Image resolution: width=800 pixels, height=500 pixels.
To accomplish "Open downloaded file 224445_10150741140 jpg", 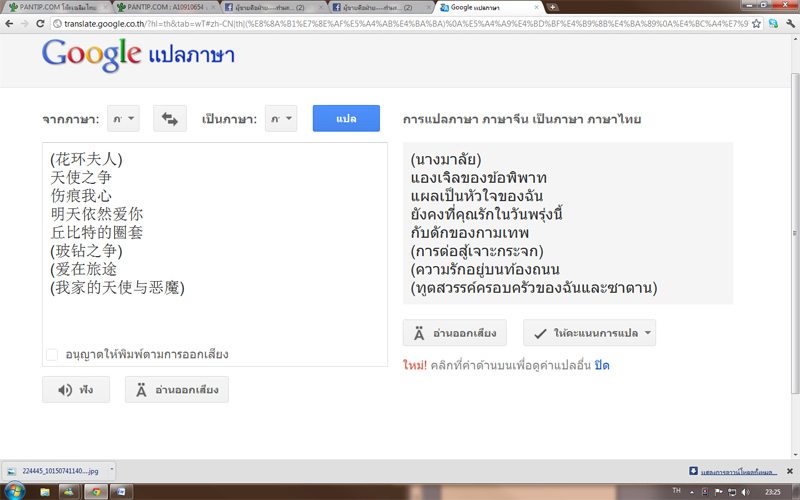I will click(x=54, y=471).
